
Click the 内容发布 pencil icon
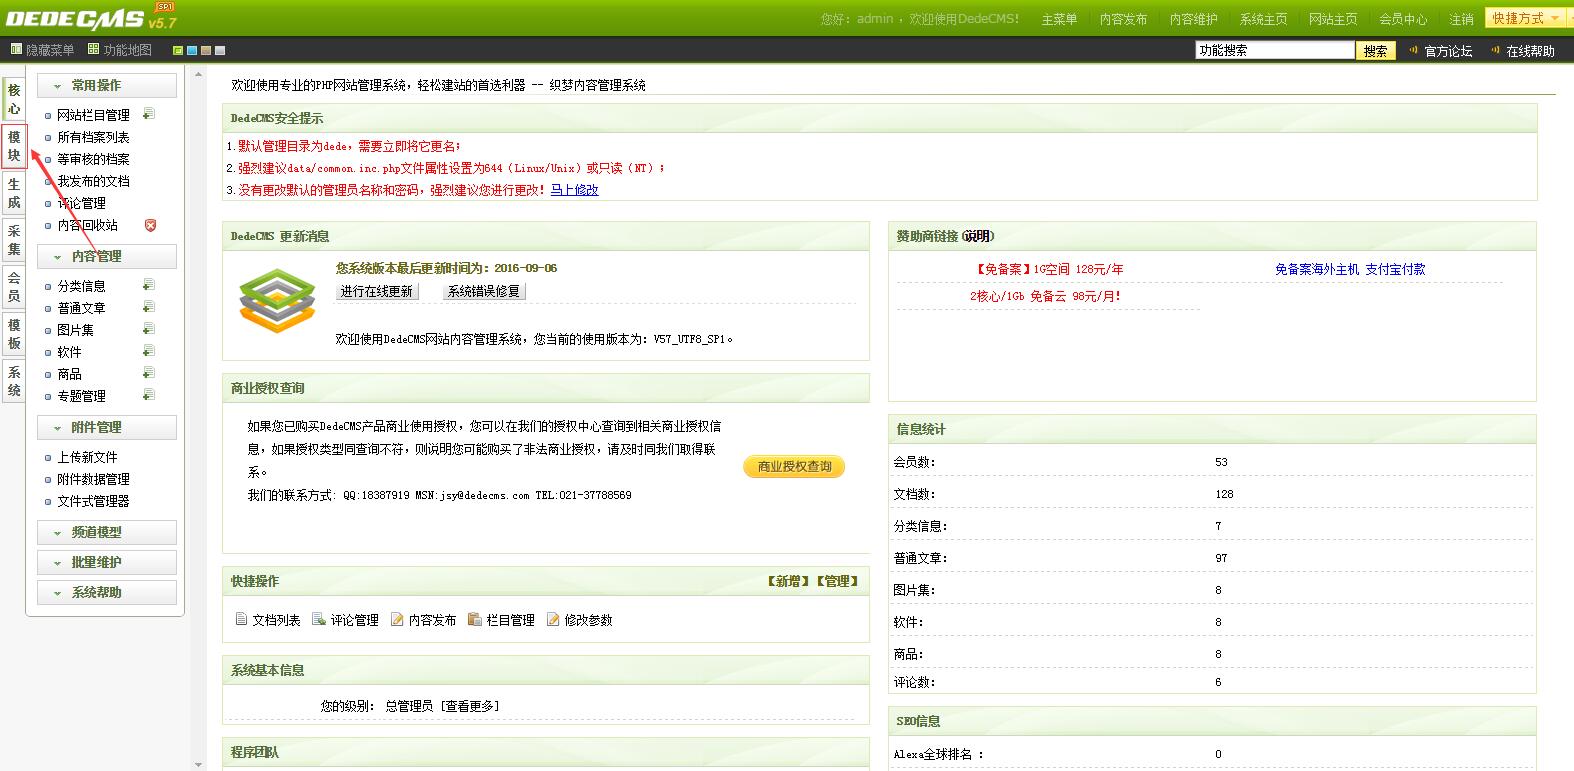[x=397, y=619]
